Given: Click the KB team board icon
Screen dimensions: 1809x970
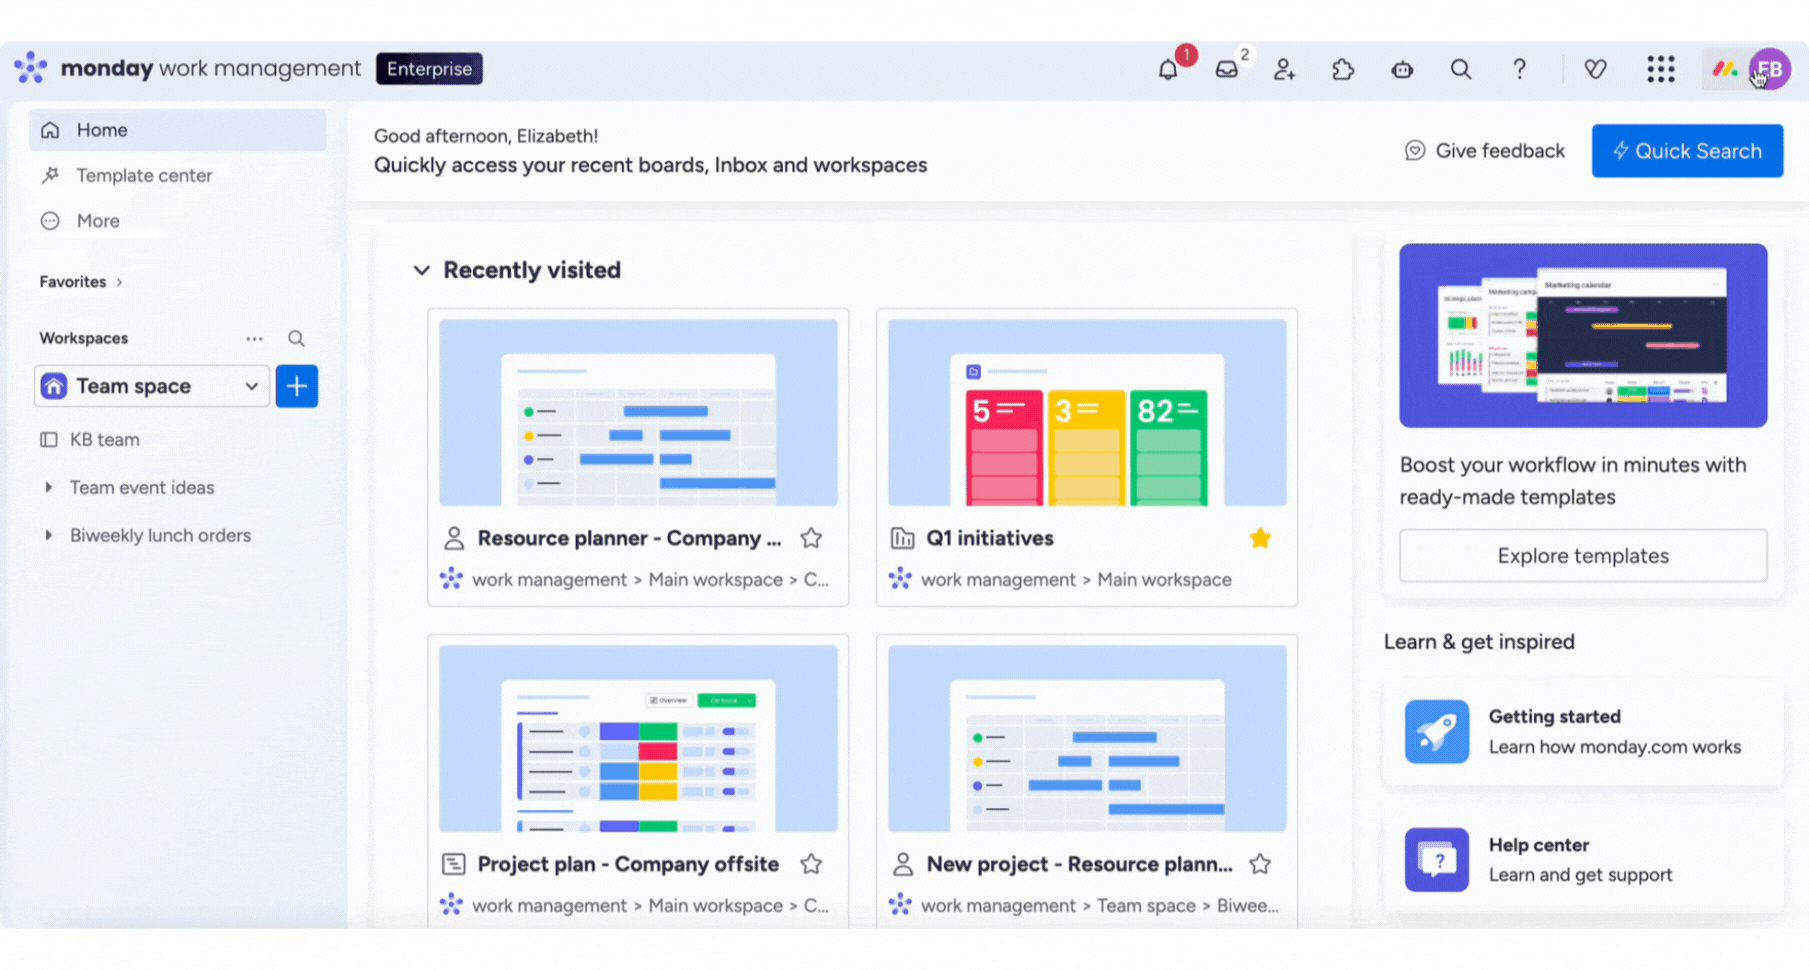Looking at the screenshot, I should pyautogui.click(x=49, y=440).
